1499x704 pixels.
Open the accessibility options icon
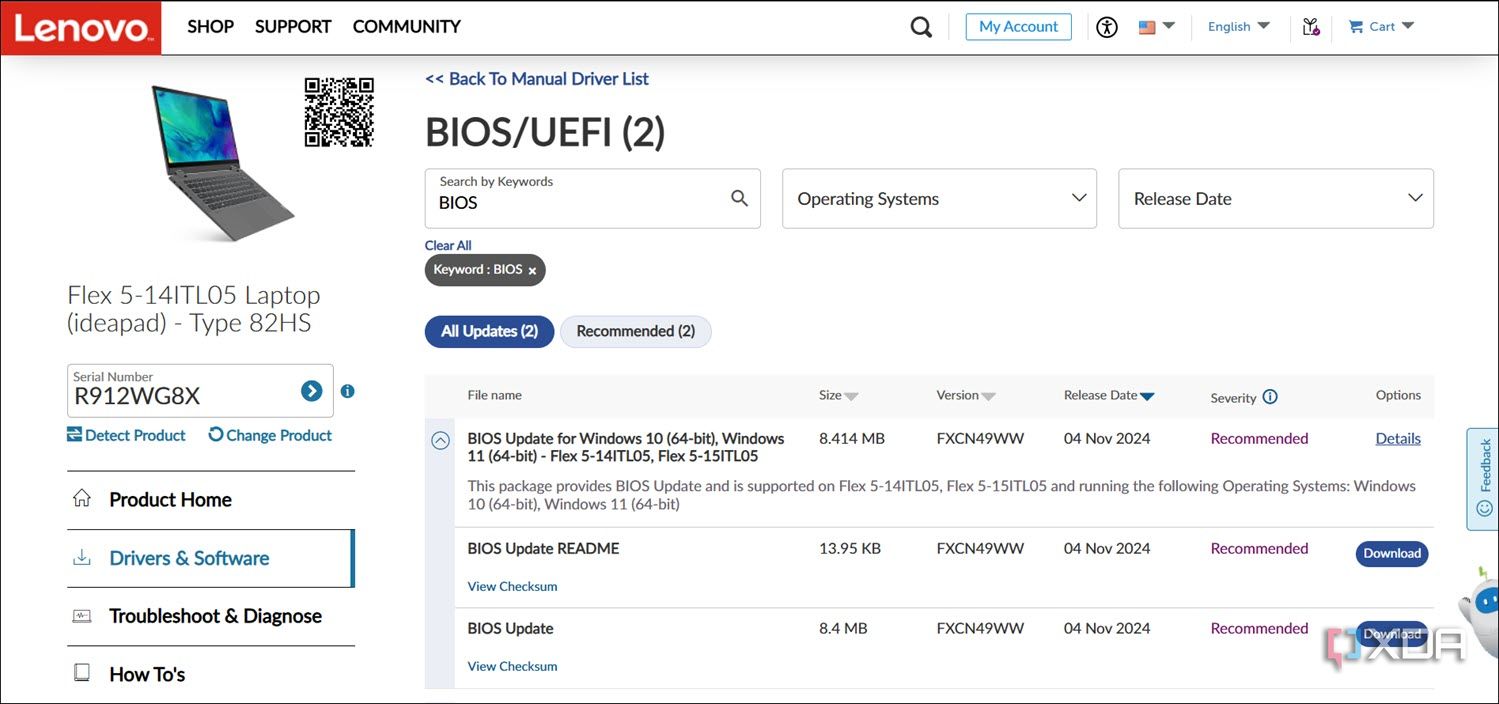pyautogui.click(x=1106, y=27)
